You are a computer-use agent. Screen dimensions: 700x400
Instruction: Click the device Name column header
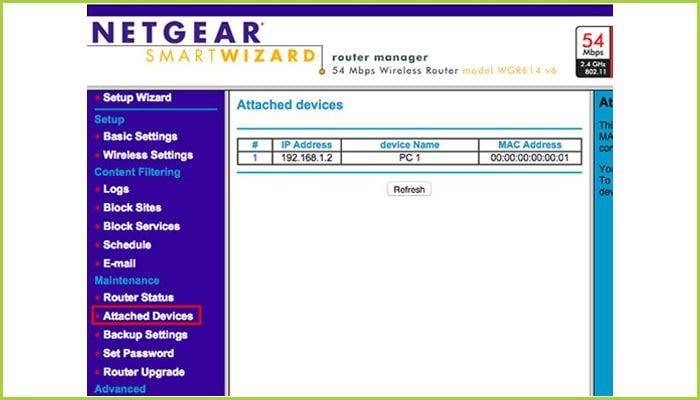pos(410,145)
